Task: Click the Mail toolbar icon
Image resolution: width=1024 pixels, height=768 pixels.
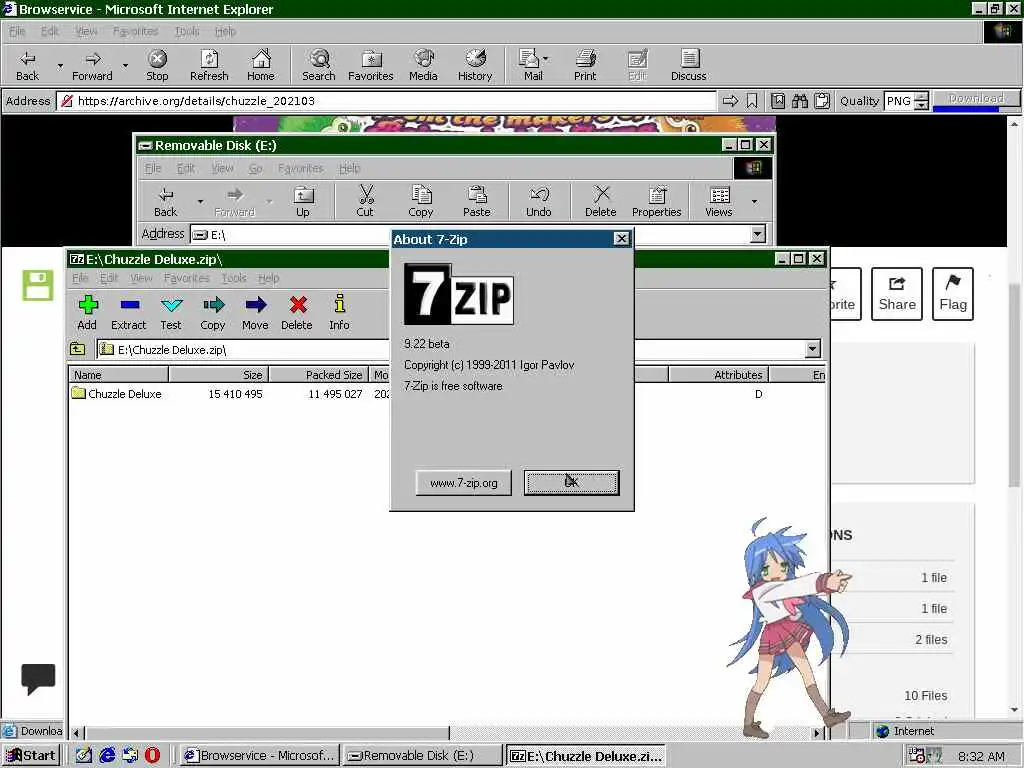Action: (533, 65)
